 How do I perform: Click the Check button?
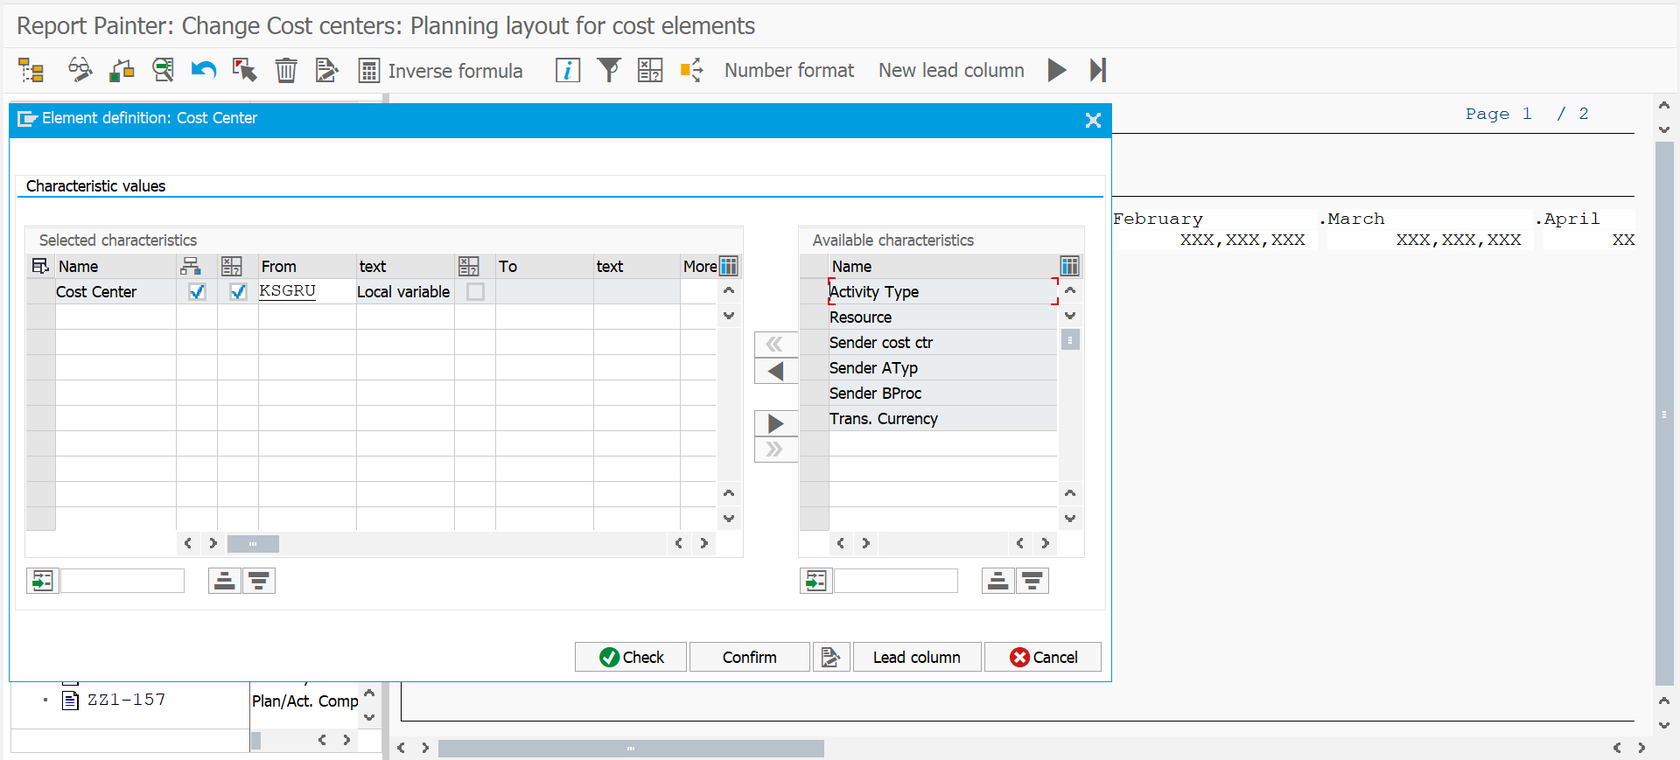(x=631, y=657)
